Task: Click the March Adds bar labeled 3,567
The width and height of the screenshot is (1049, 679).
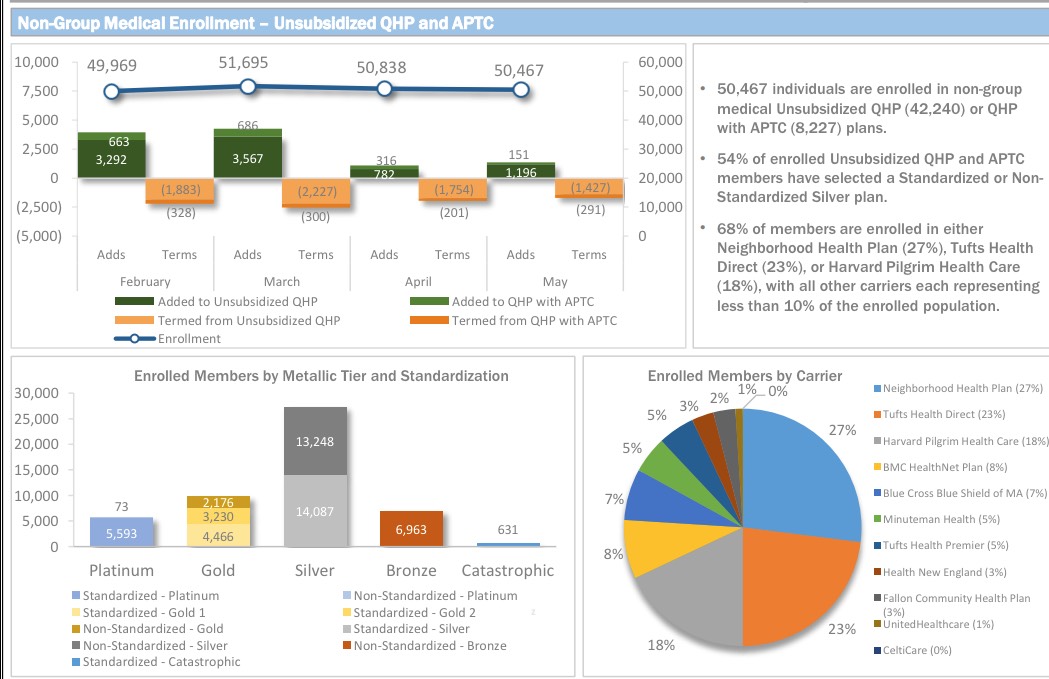Action: click(x=247, y=158)
